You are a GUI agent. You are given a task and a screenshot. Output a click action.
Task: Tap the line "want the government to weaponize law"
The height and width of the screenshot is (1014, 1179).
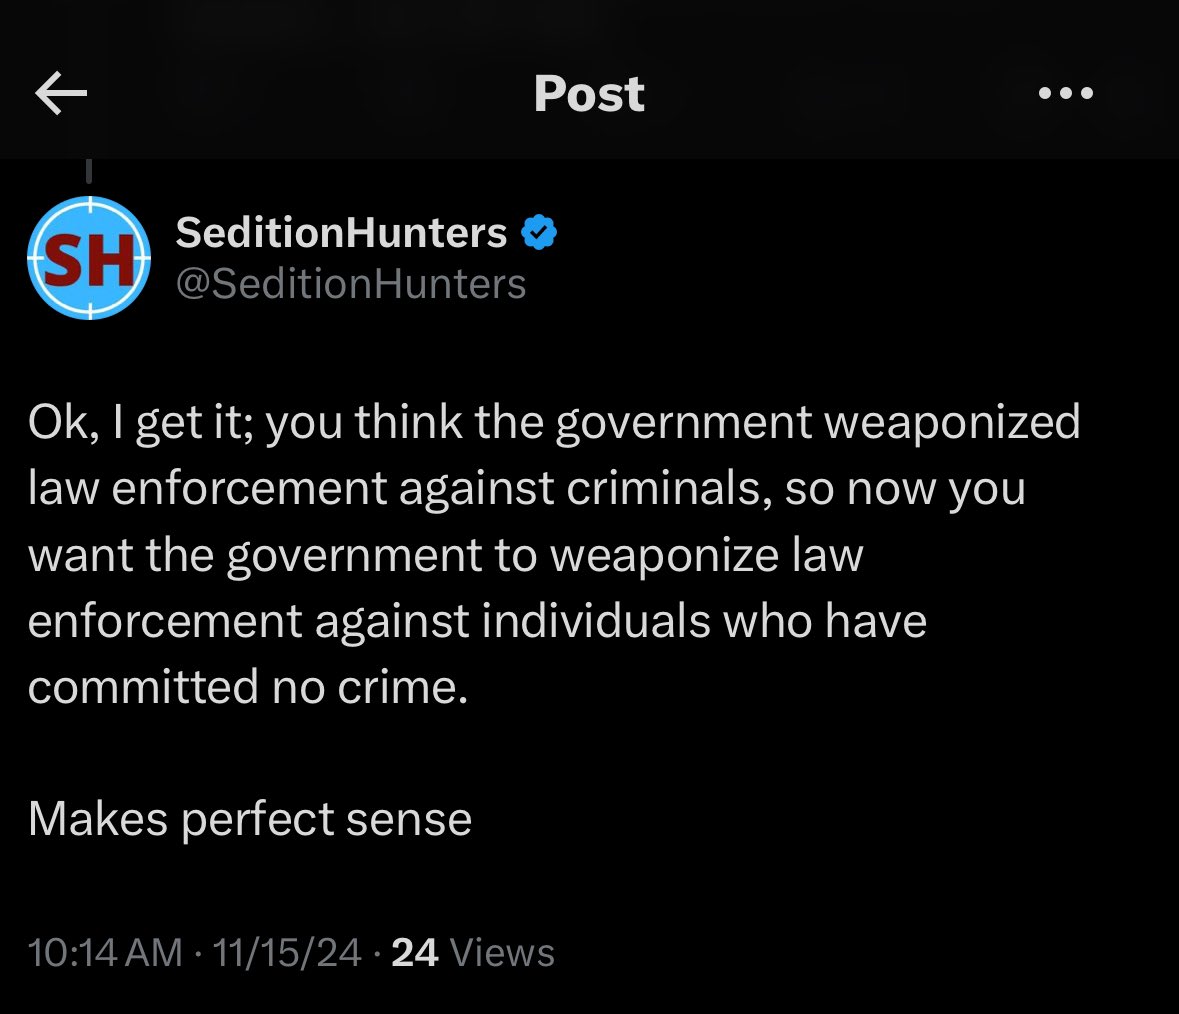(x=444, y=555)
